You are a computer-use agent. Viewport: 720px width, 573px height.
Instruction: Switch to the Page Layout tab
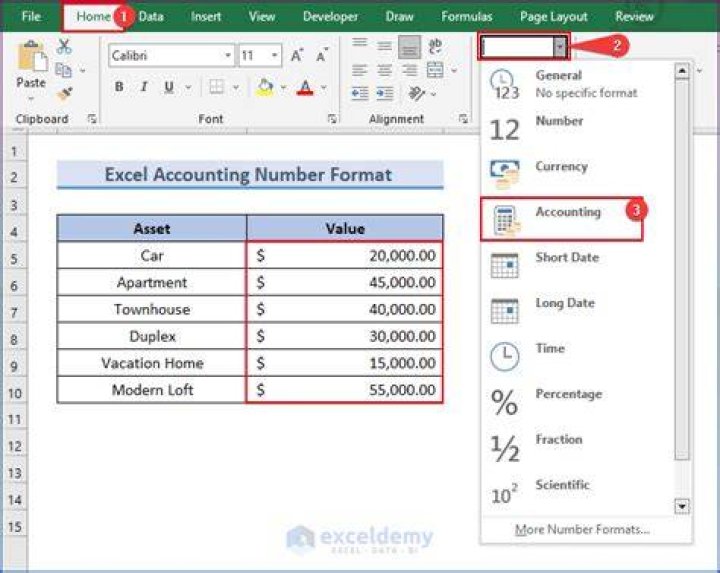click(x=553, y=17)
